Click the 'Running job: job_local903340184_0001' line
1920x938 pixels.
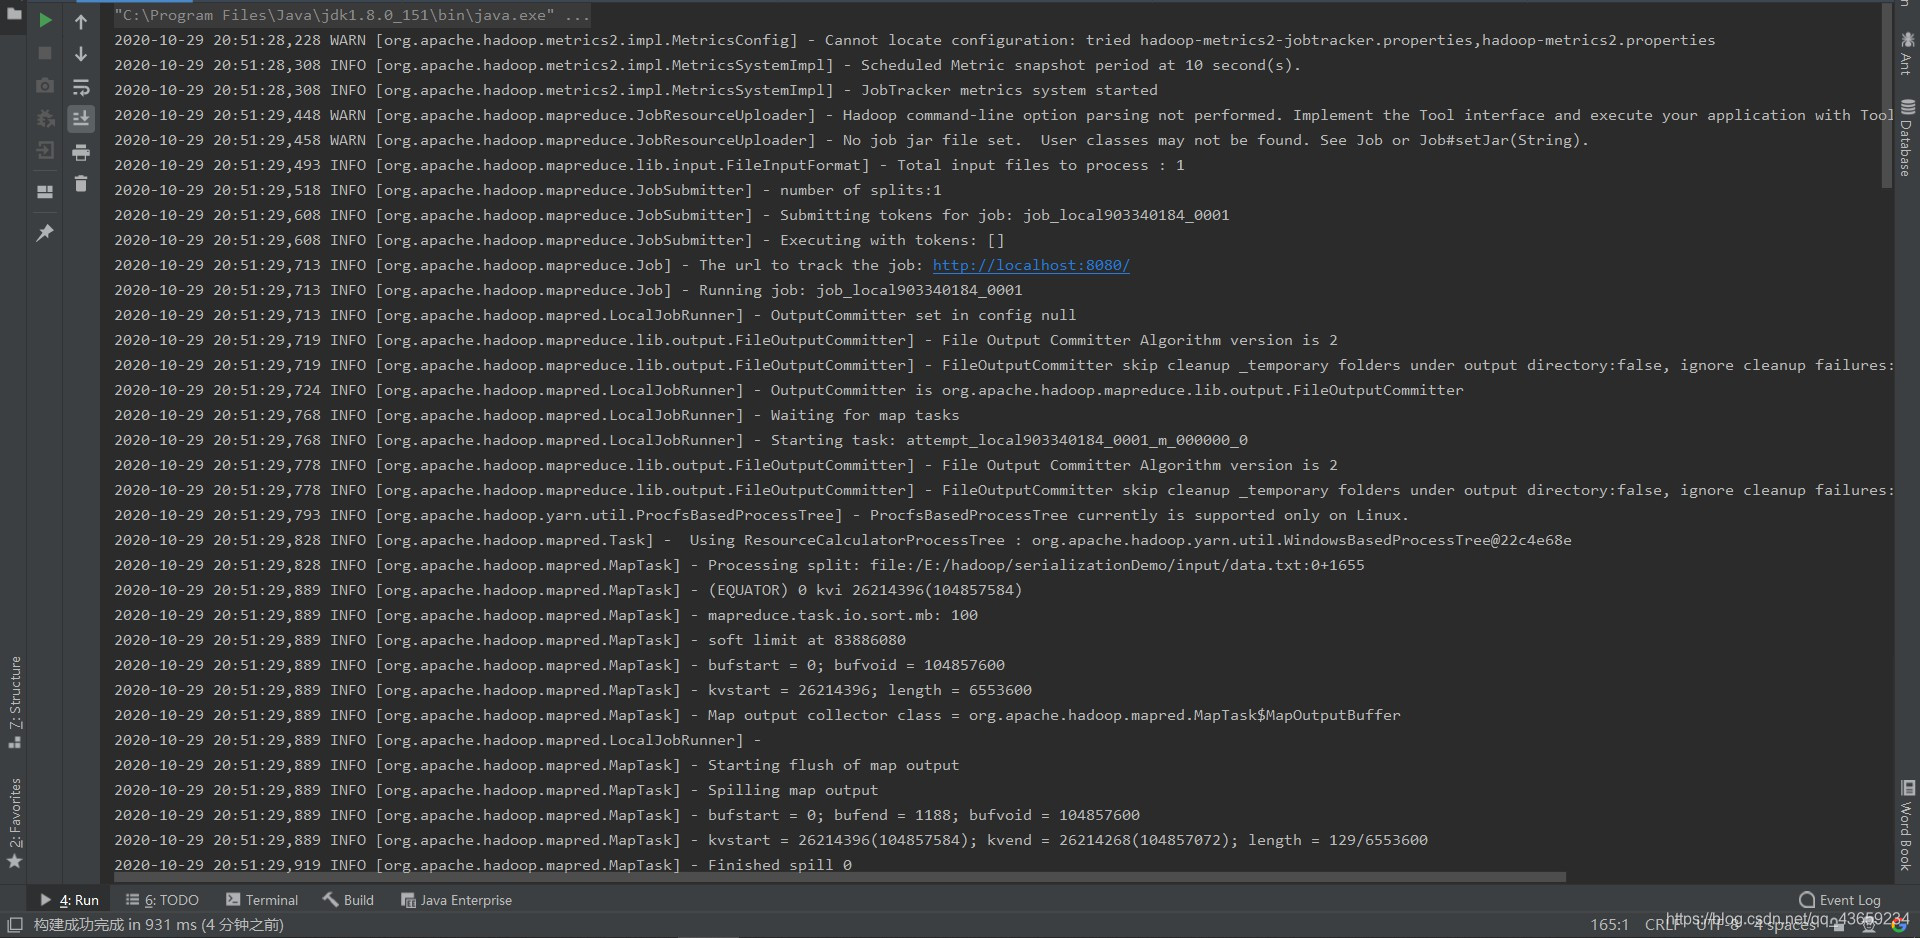coord(568,290)
